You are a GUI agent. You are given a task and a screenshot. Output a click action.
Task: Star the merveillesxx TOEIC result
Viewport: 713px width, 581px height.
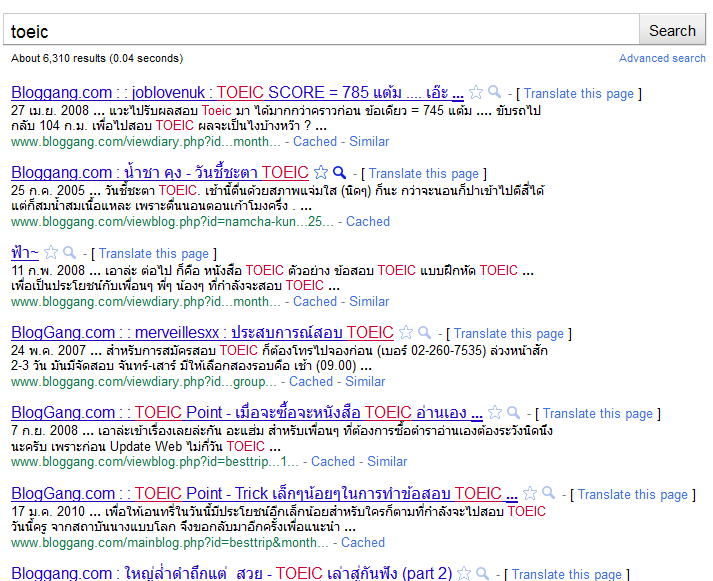tap(406, 332)
